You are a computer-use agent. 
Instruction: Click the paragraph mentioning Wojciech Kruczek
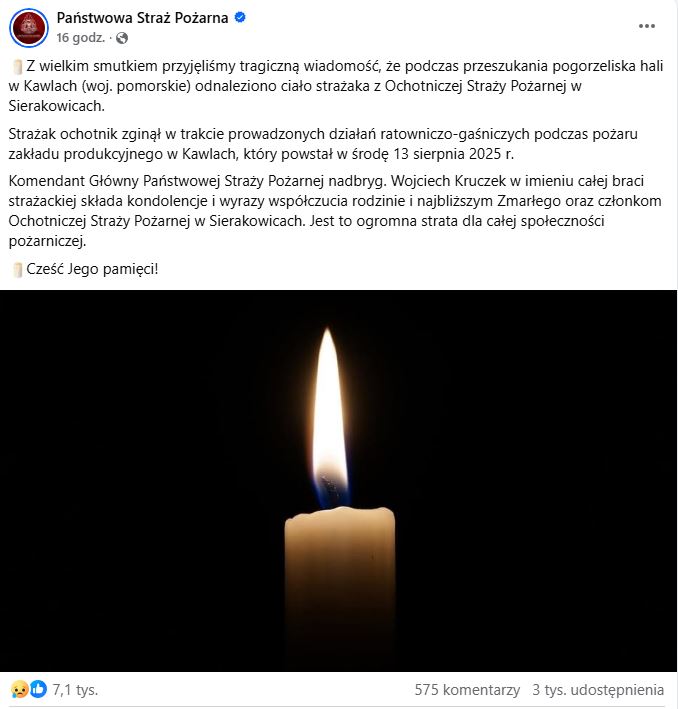[335, 211]
